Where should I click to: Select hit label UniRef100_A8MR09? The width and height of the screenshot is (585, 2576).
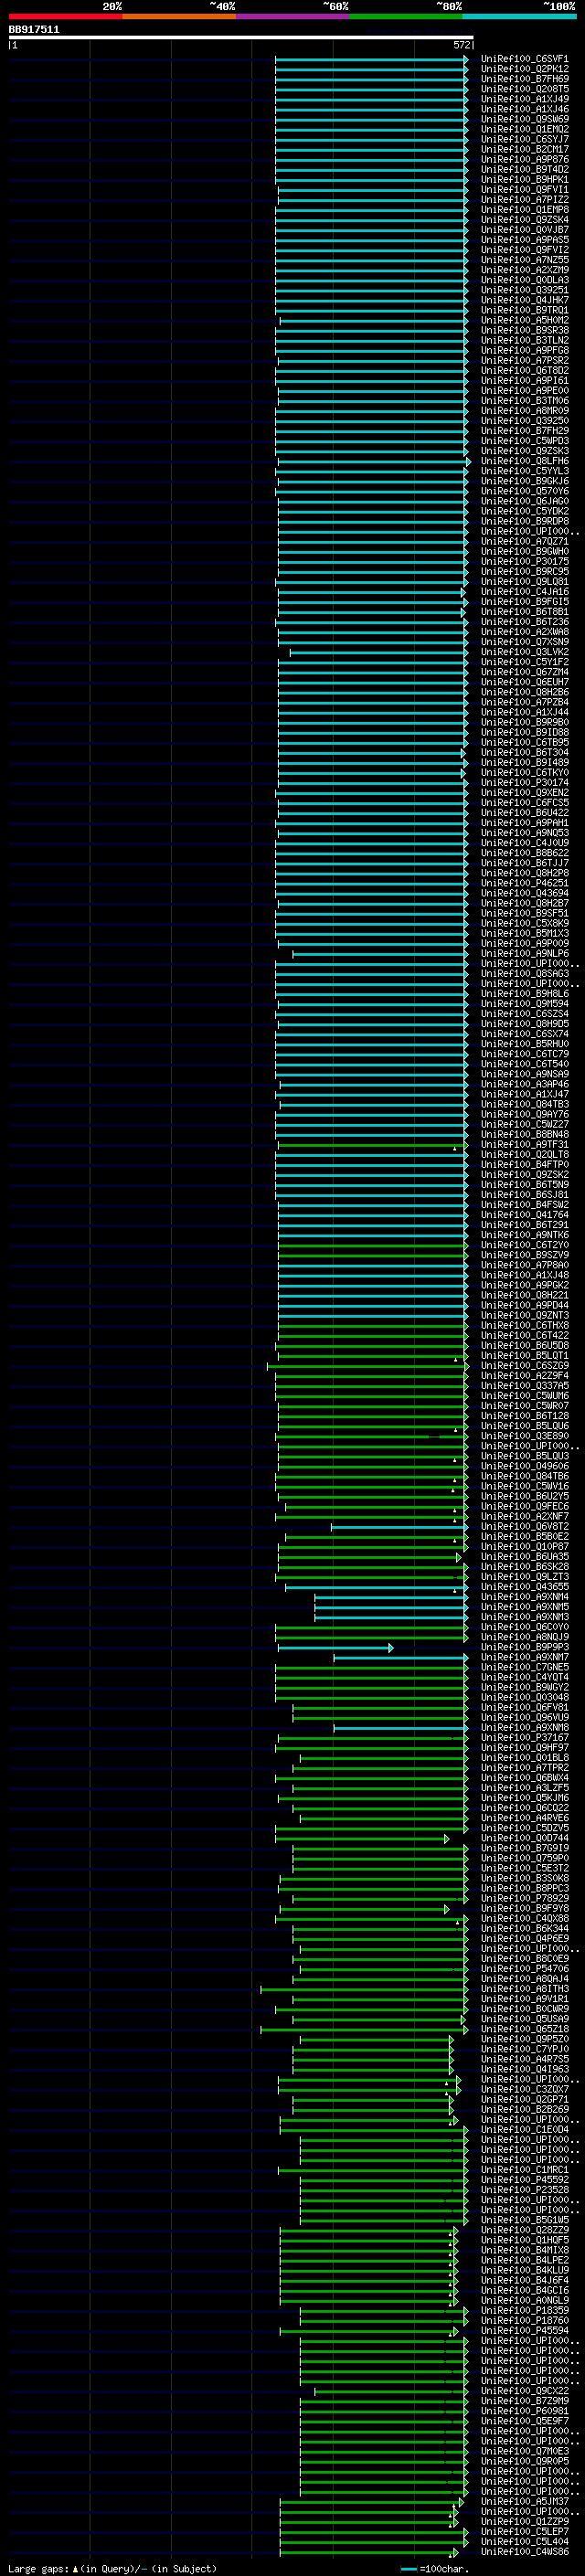(525, 411)
